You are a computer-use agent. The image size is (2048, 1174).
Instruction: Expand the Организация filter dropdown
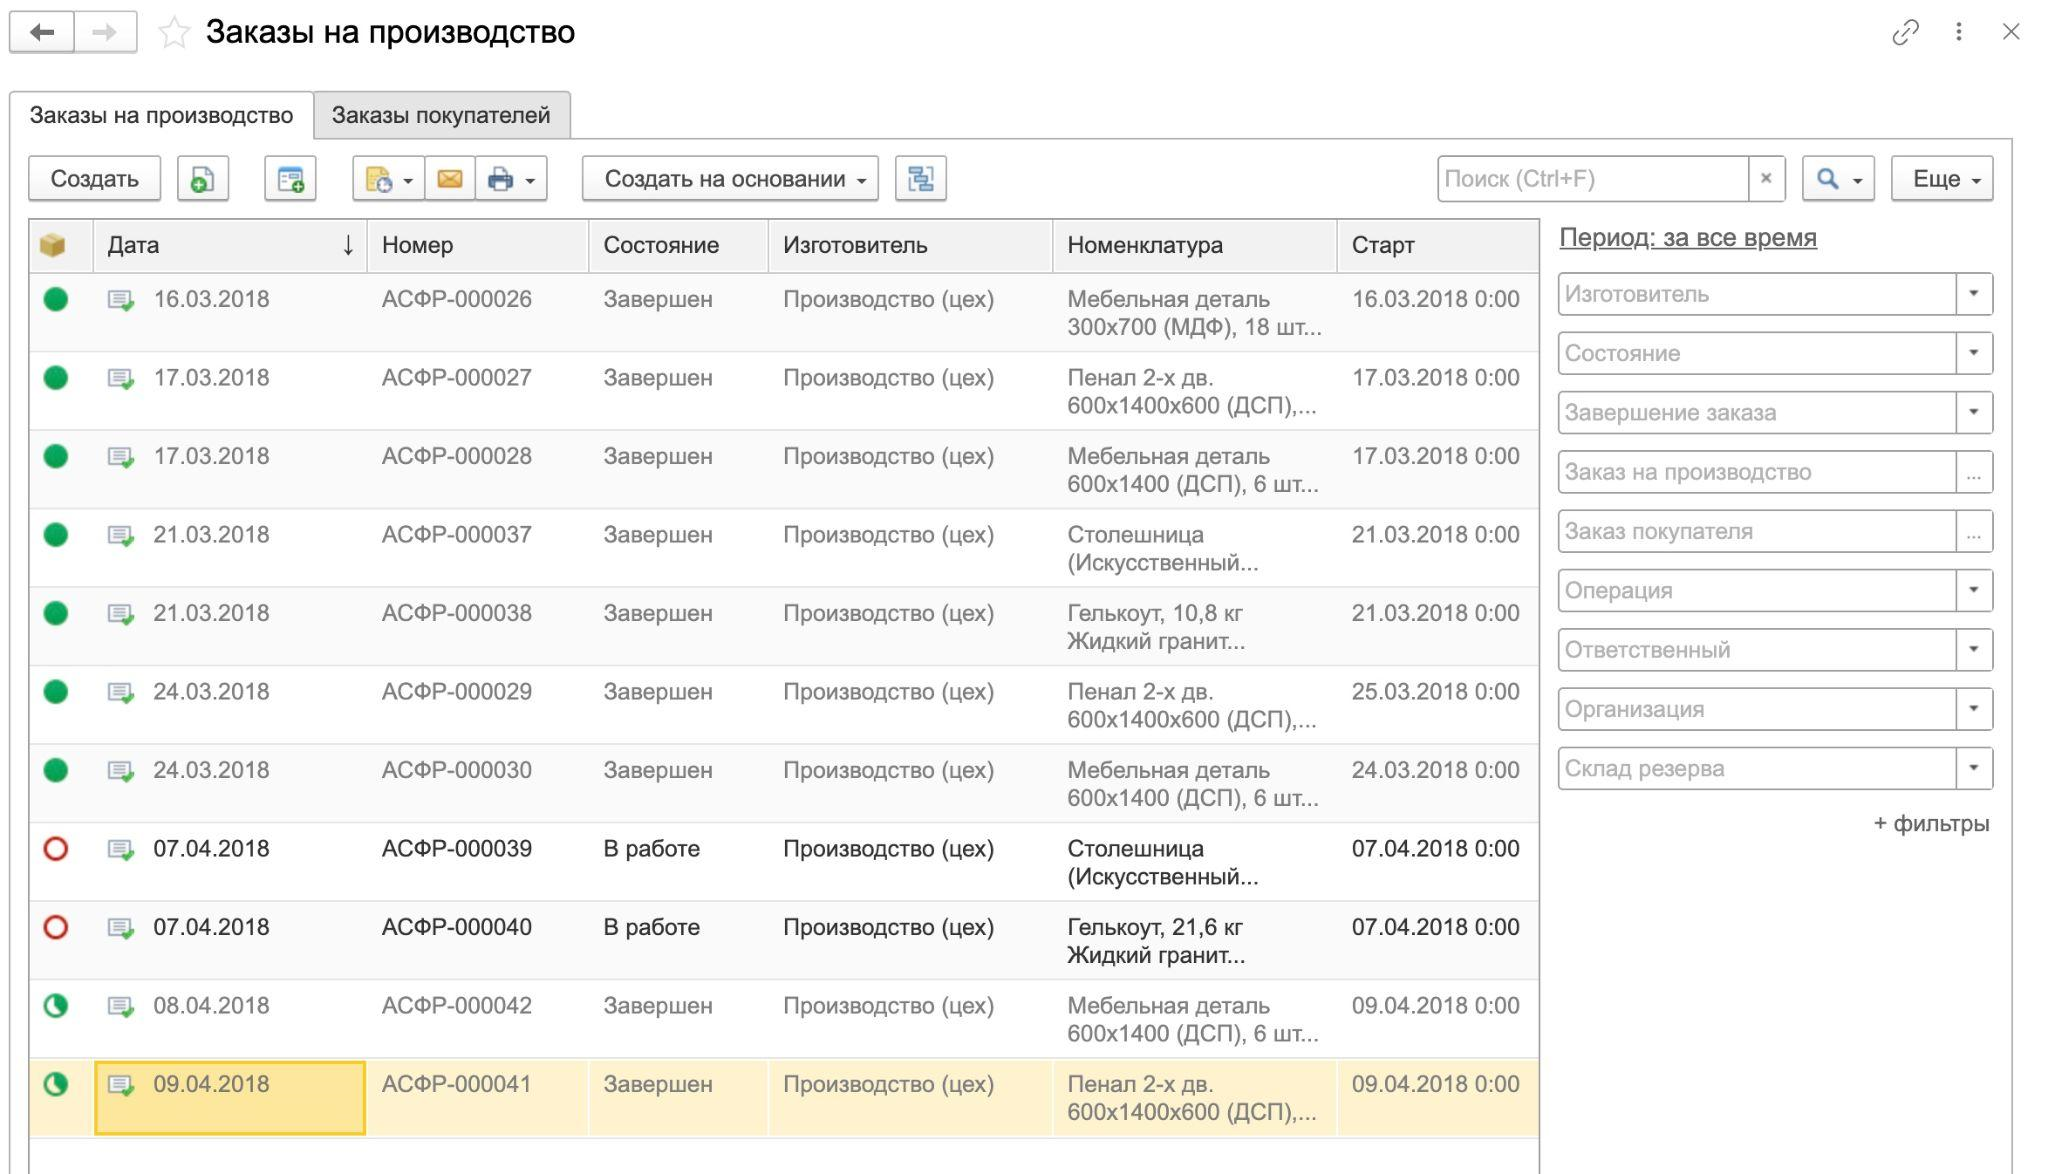[x=1974, y=709]
